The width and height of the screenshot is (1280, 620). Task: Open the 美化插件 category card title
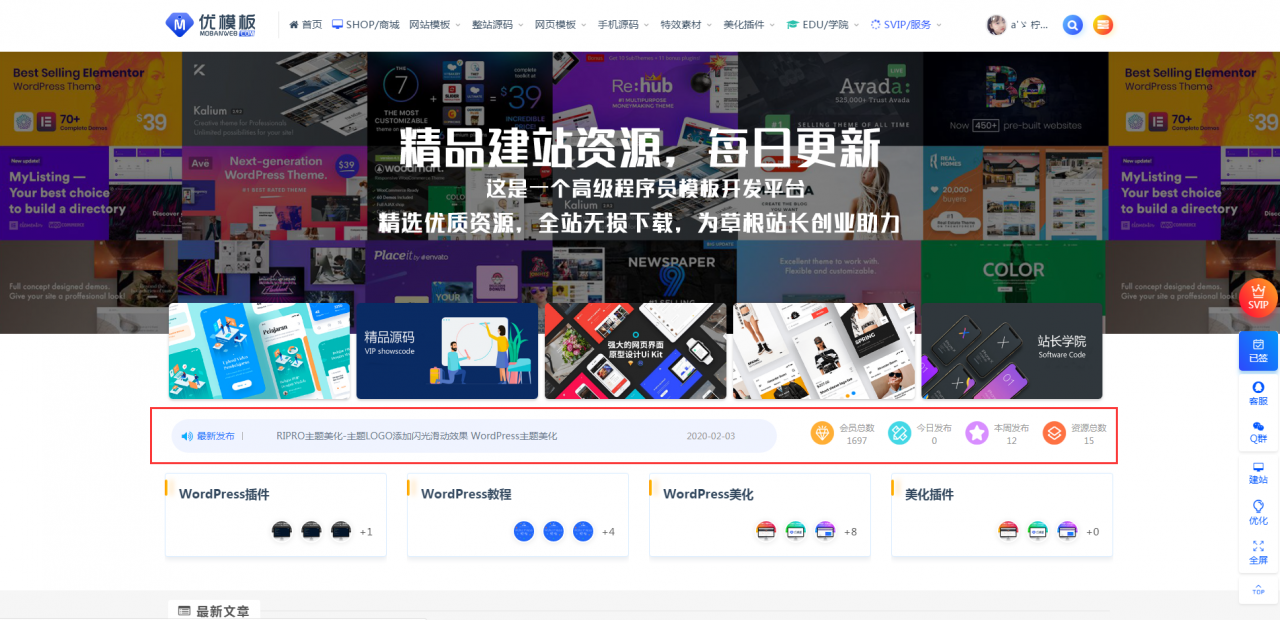929,494
